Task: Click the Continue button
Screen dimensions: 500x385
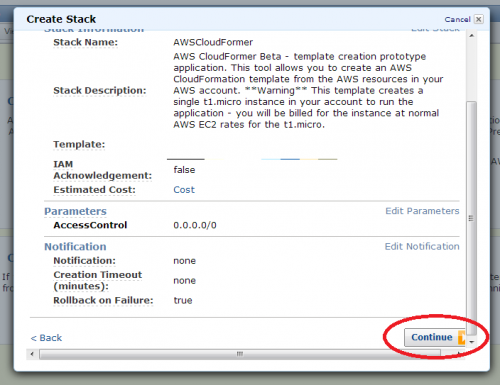Action: pyautogui.click(x=435, y=337)
